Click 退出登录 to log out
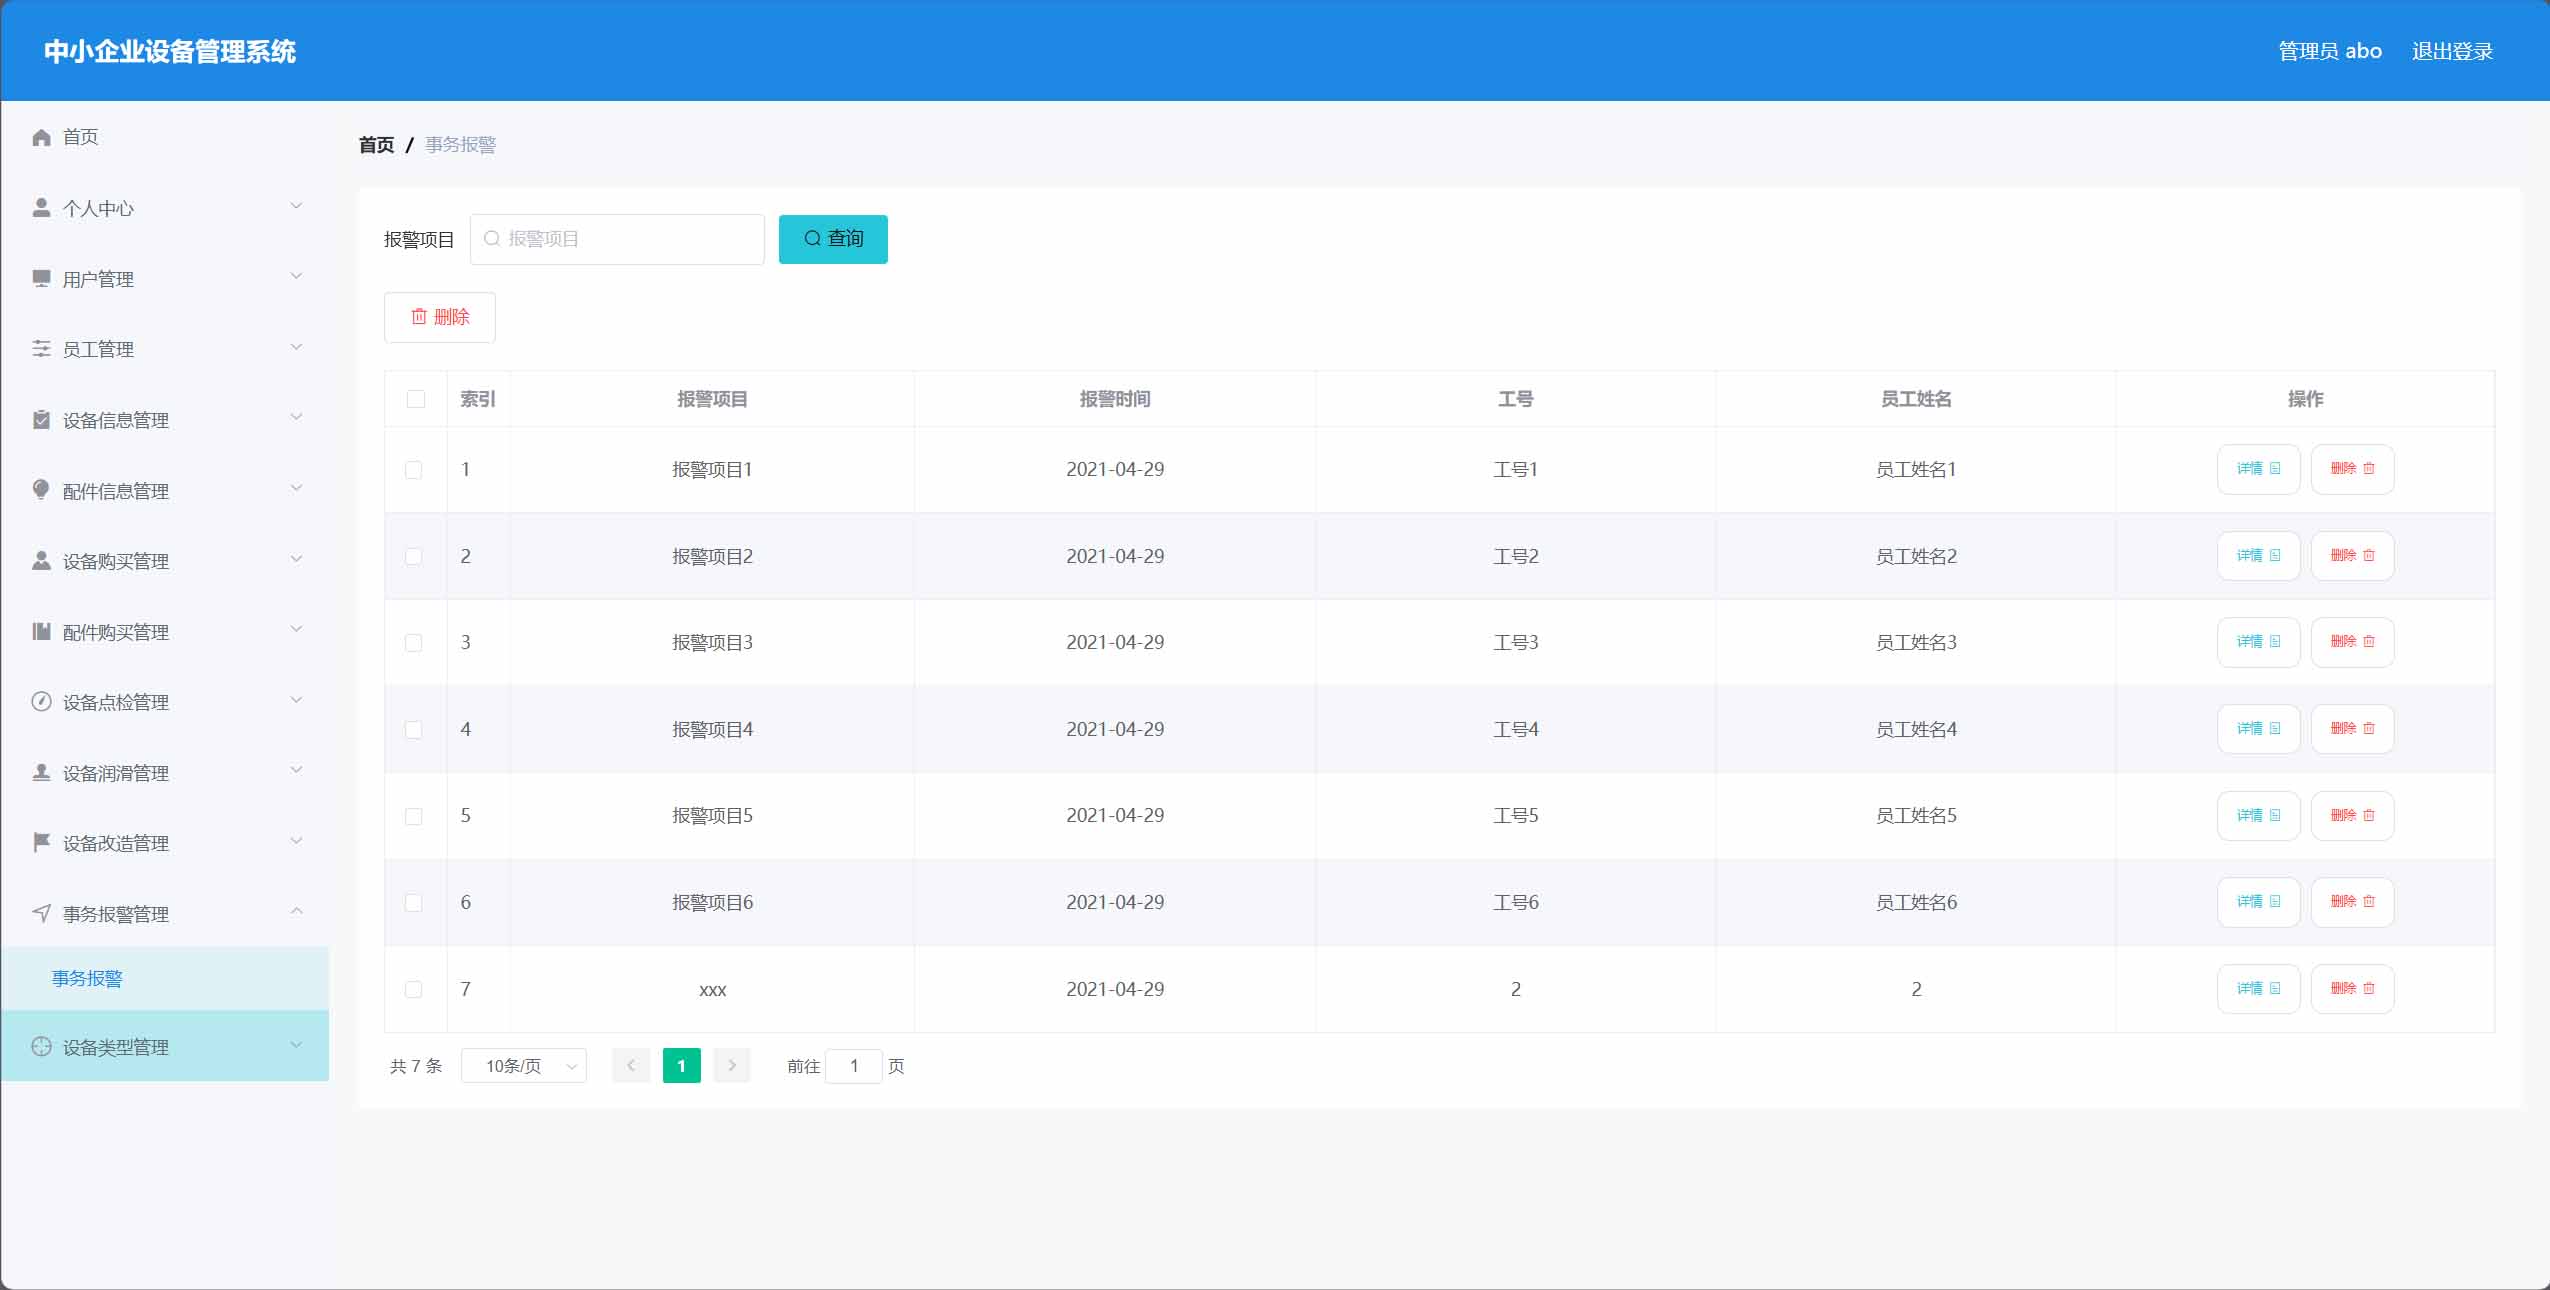This screenshot has height=1290, width=2550. coord(2452,51)
